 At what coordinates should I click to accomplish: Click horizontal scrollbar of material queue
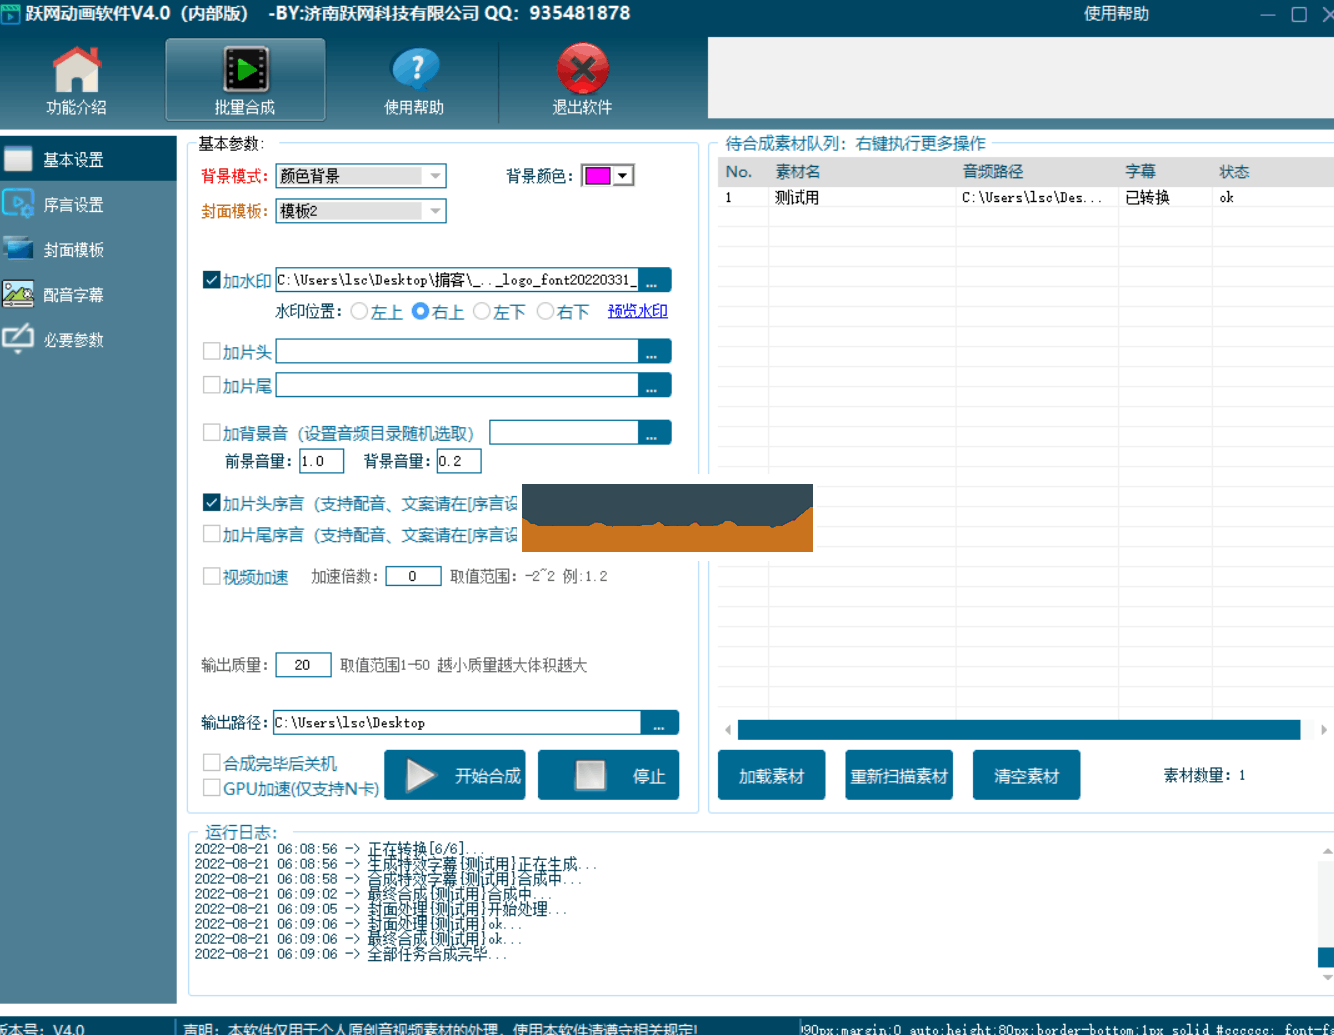pyautogui.click(x=1019, y=730)
